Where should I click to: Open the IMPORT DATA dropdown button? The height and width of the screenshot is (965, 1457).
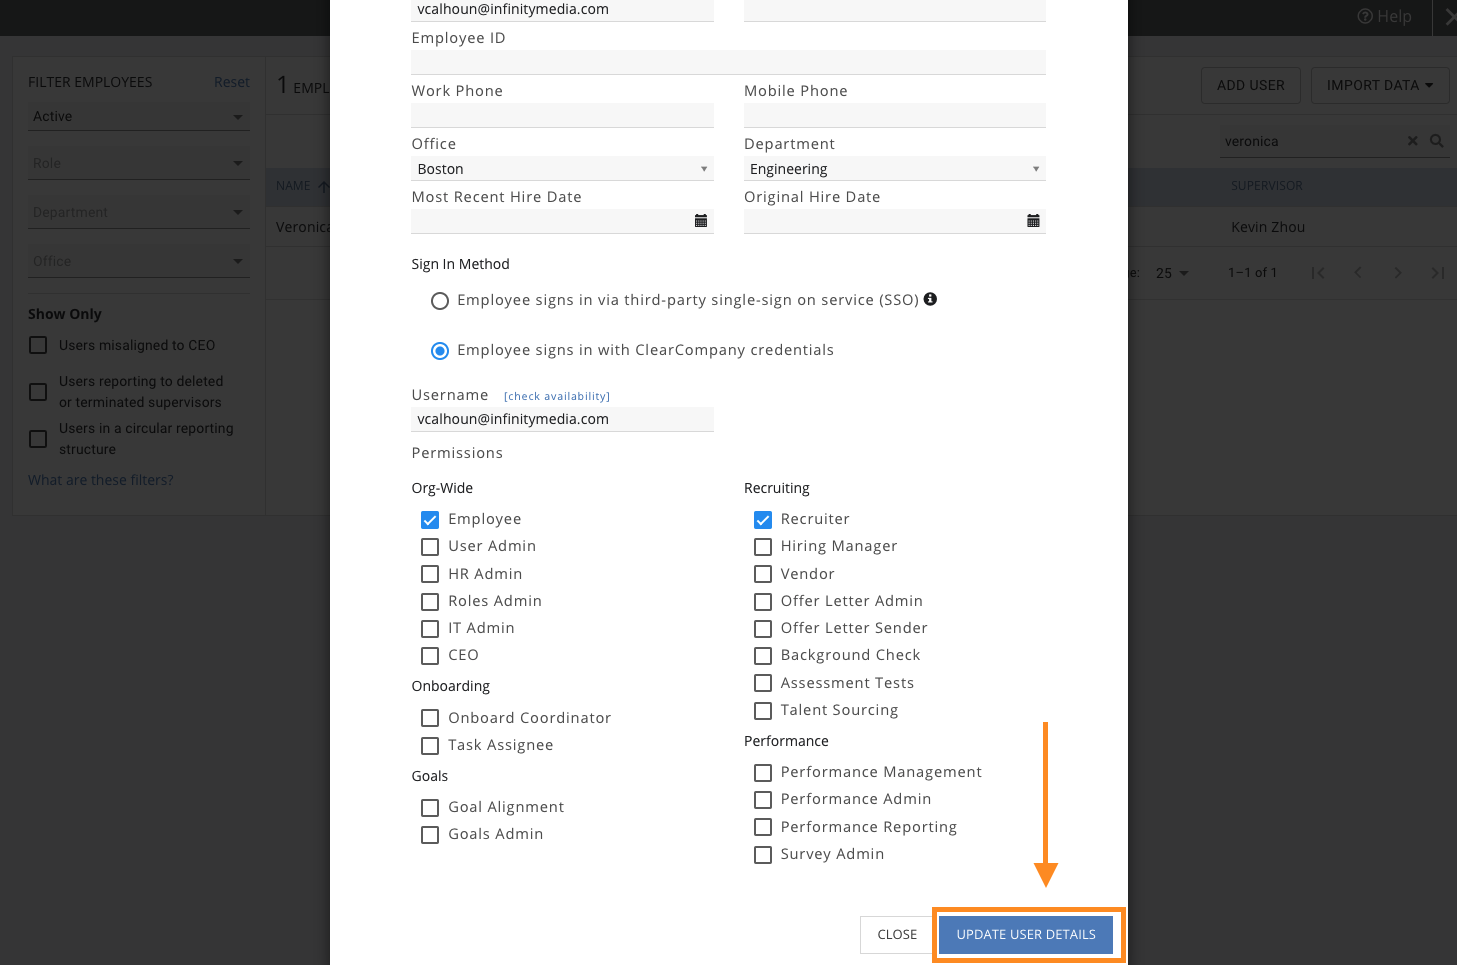(x=1379, y=85)
